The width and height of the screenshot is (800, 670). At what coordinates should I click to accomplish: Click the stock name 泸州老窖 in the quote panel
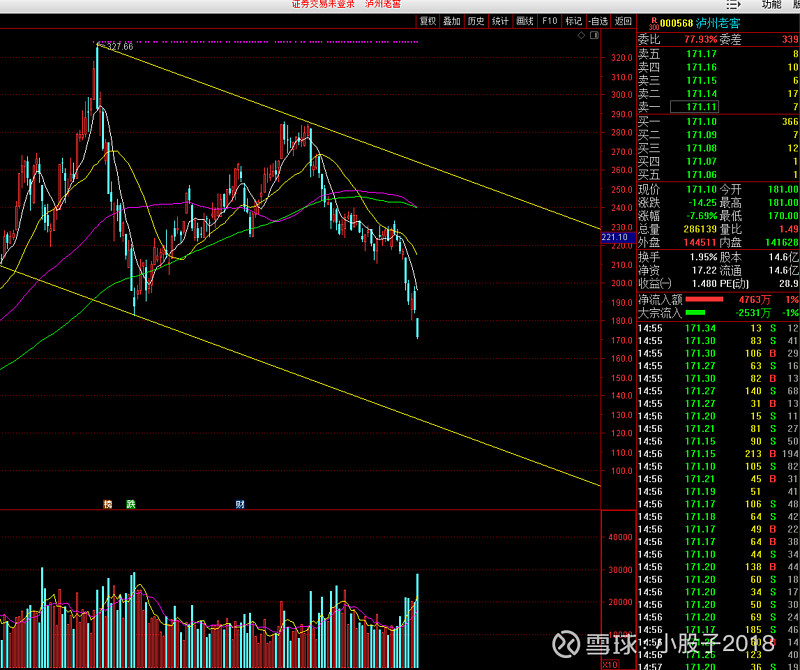718,23
